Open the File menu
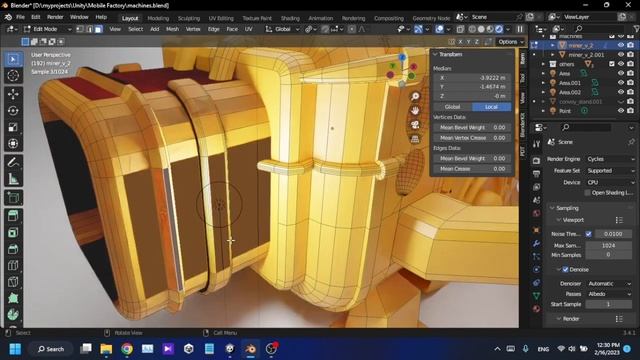 coord(20,17)
